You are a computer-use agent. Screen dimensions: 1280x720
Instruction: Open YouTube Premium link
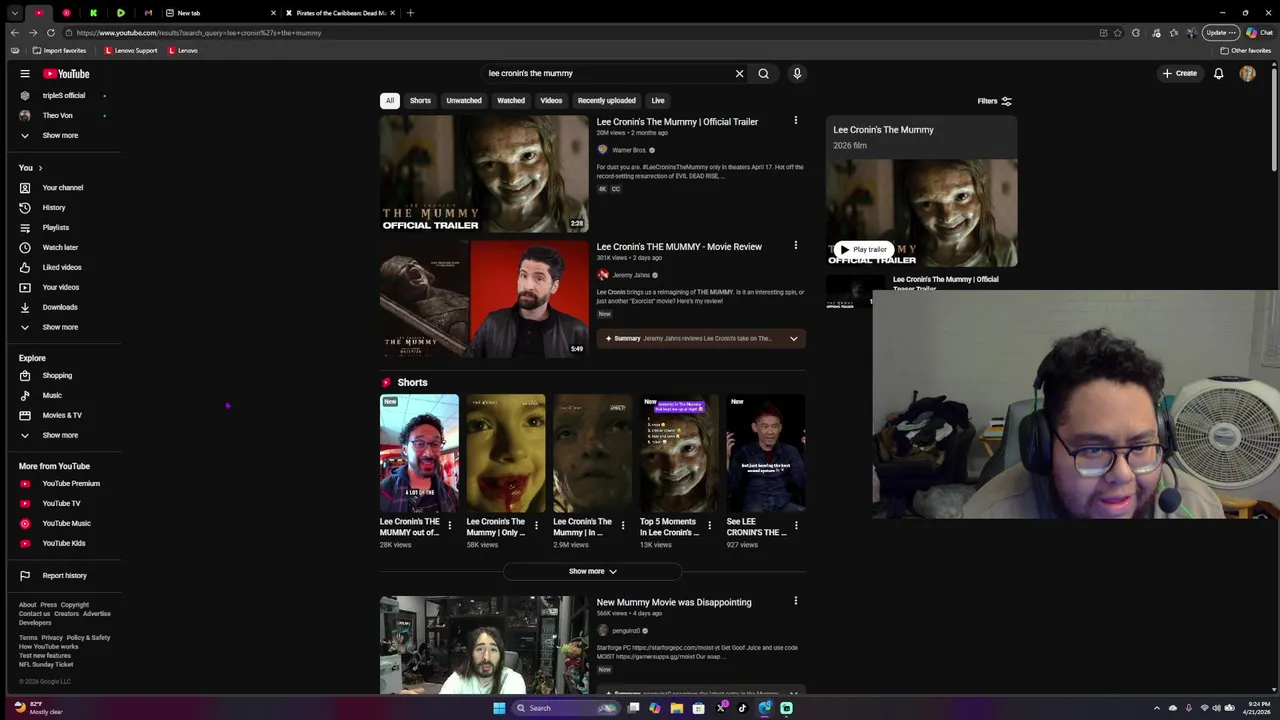[x=70, y=483]
